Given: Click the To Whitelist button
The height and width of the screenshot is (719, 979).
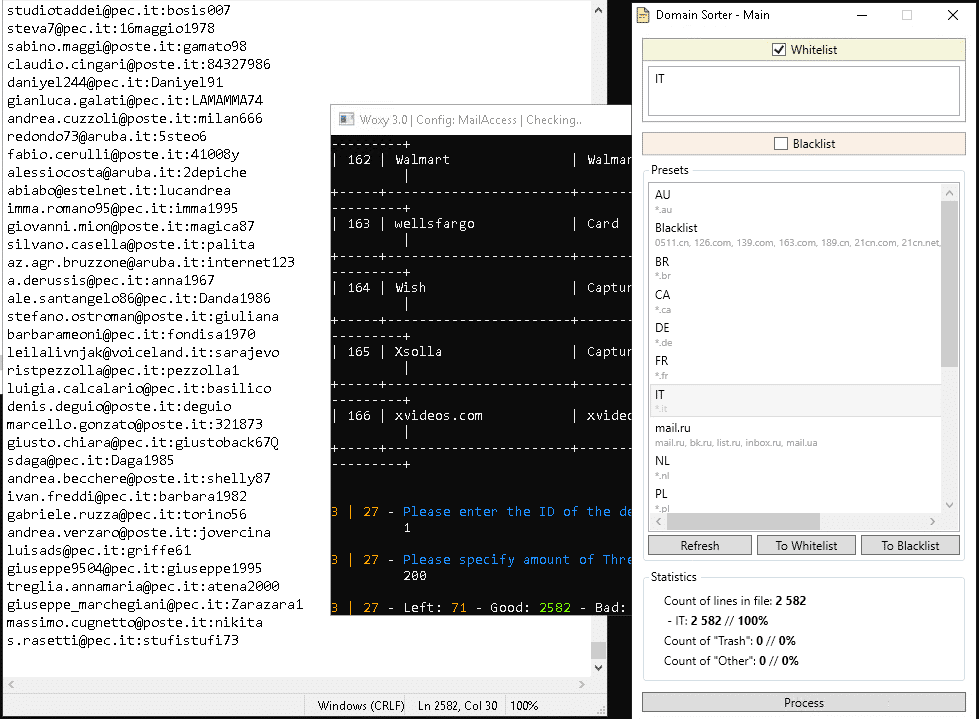Looking at the screenshot, I should point(805,545).
